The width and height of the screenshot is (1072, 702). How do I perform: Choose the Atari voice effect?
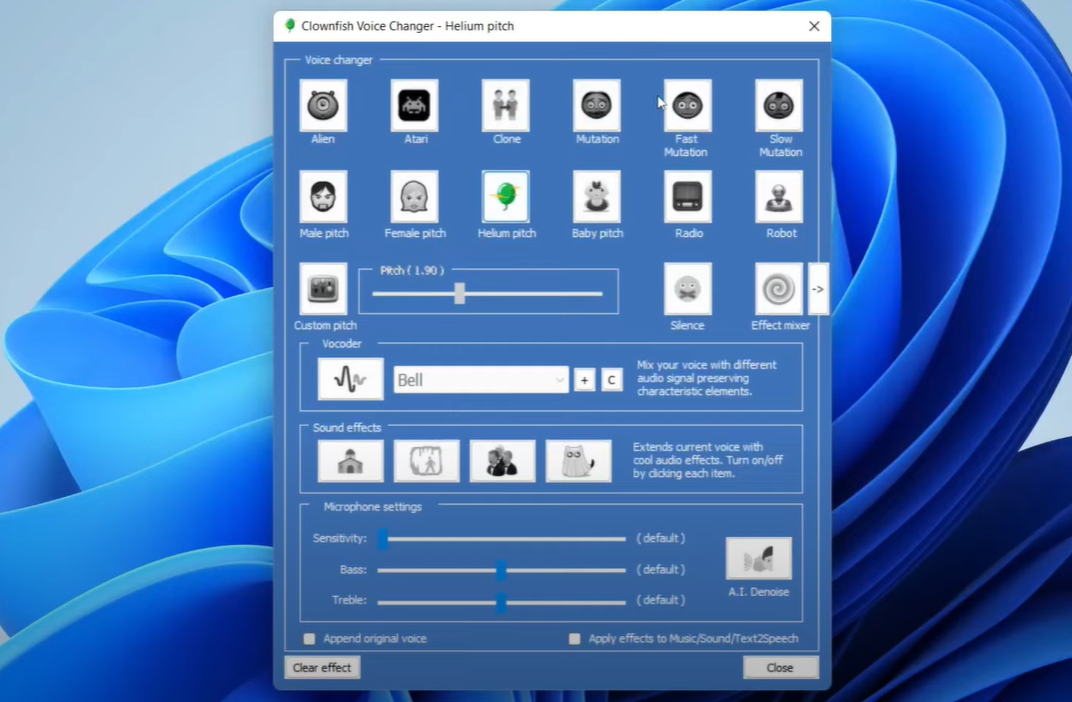pyautogui.click(x=414, y=106)
